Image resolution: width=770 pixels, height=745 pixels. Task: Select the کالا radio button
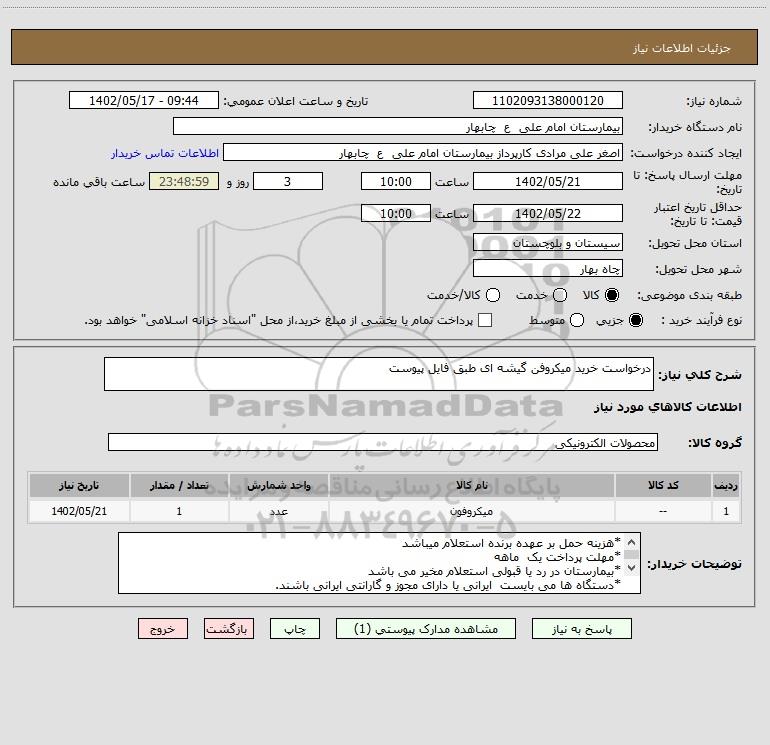tap(612, 295)
